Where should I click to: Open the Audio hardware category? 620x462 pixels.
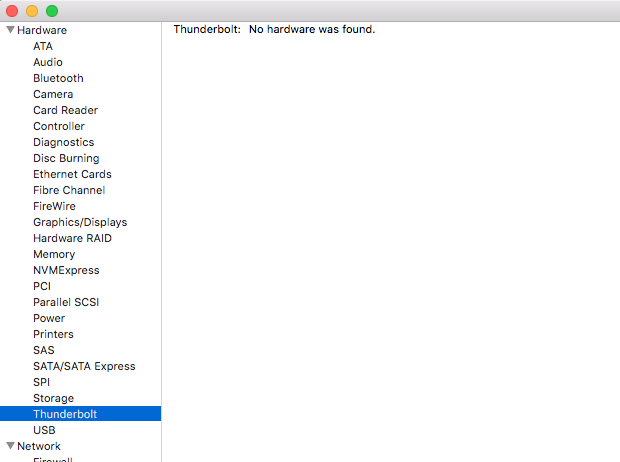48,62
